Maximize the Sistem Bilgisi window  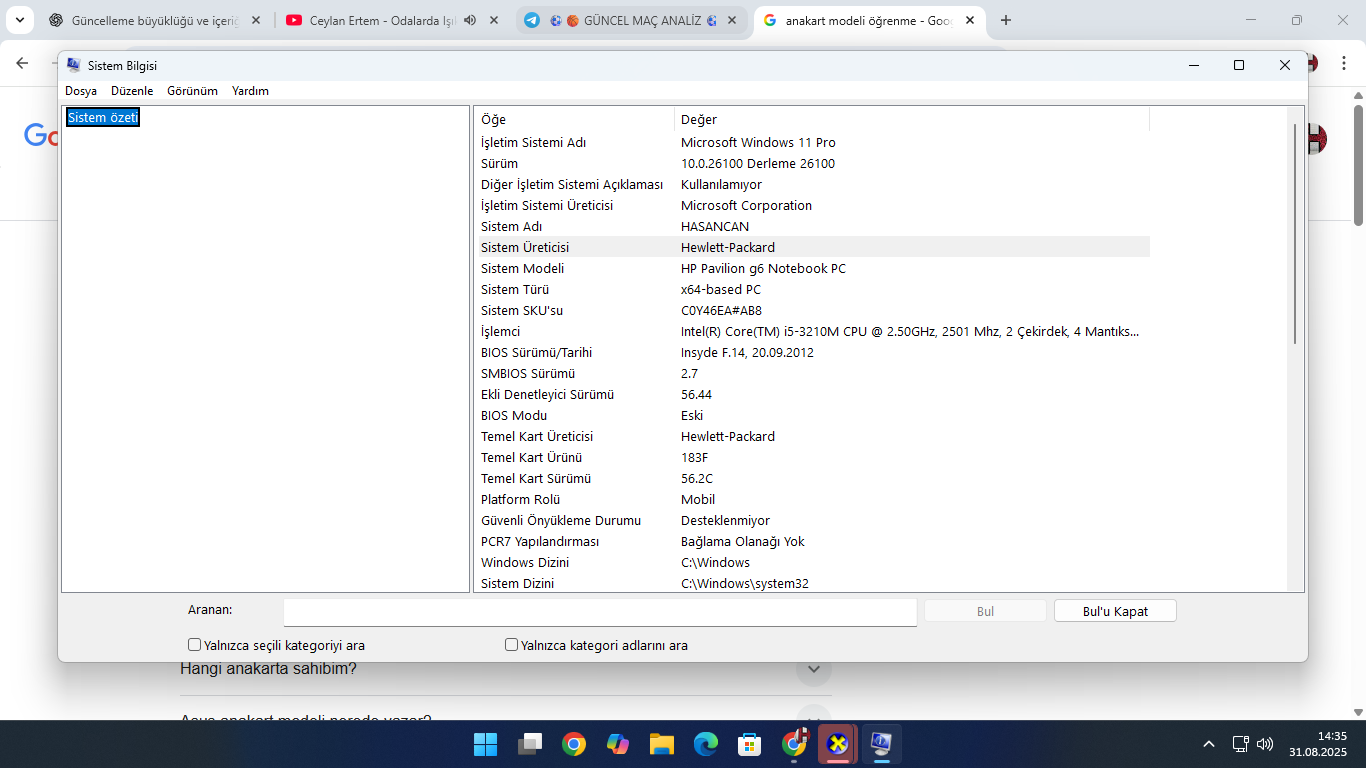pos(1239,65)
